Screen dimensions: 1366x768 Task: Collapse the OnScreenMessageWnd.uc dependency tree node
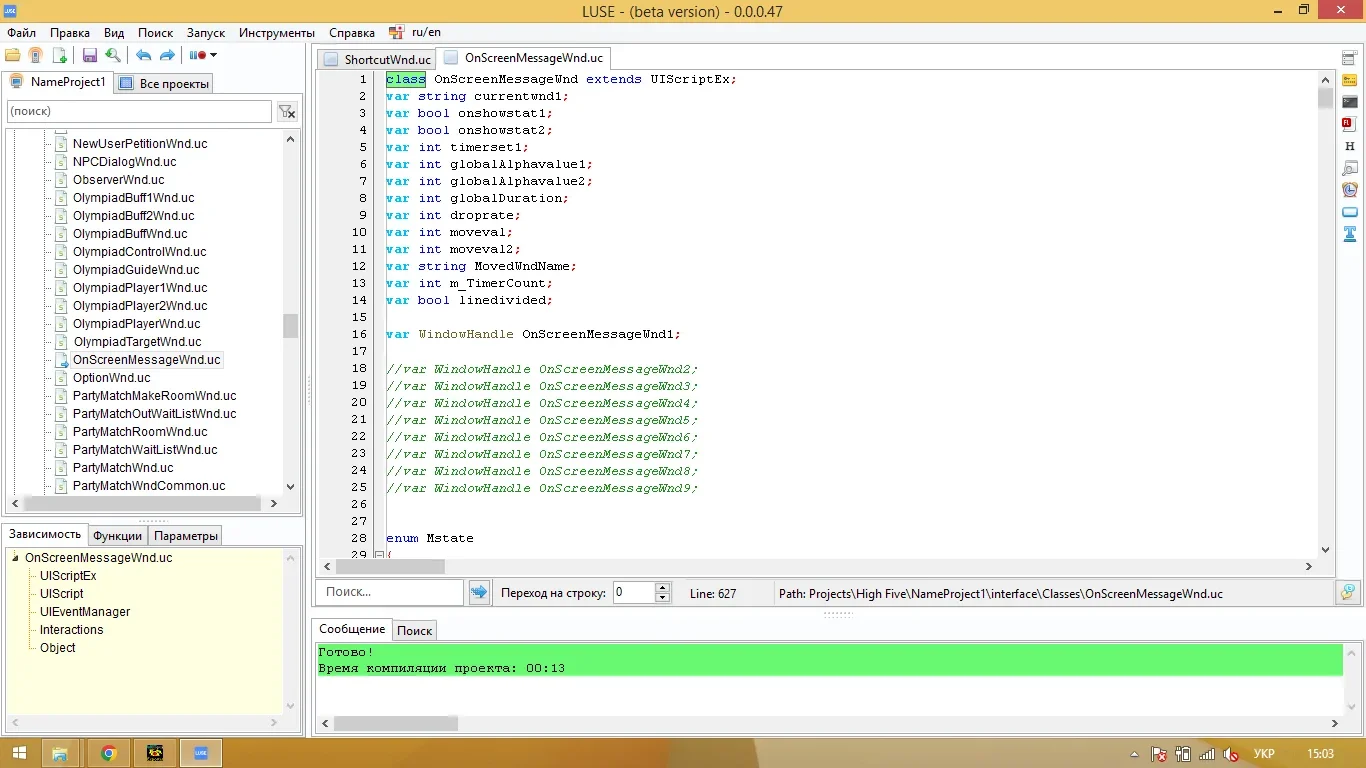(x=16, y=558)
